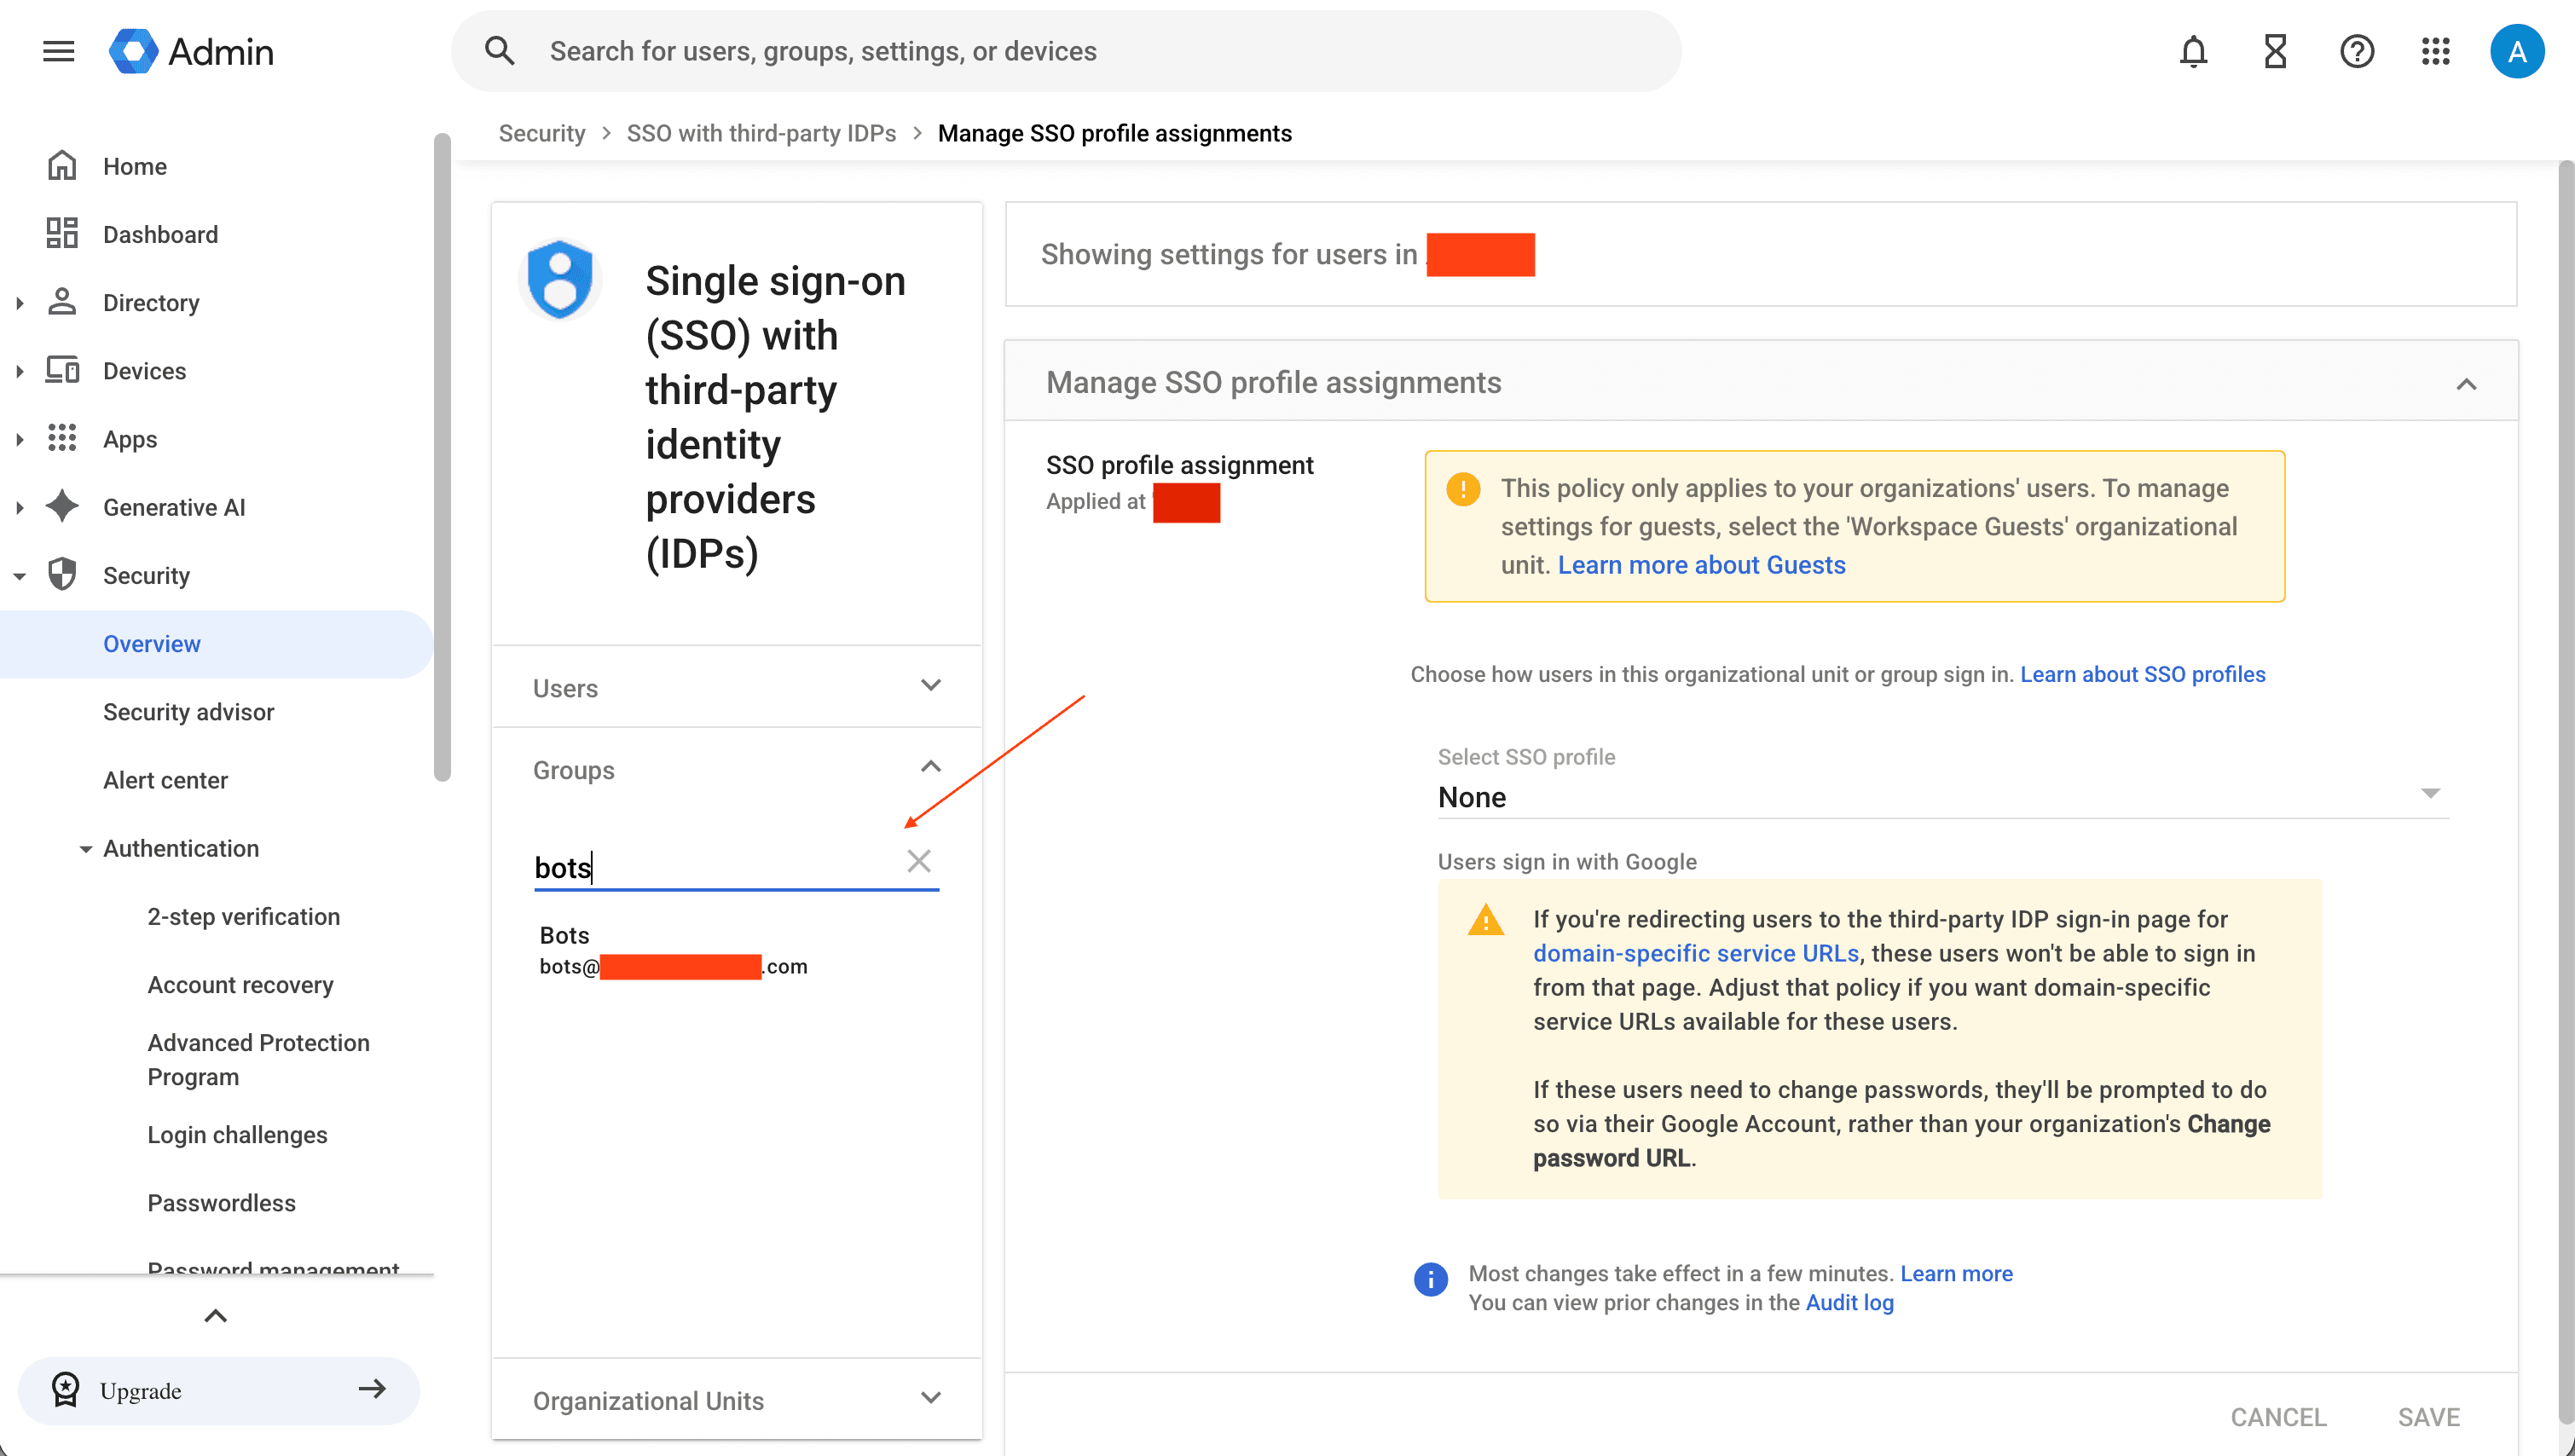Screen dimensions: 2575x1456
Task: Open Login challenges settings
Action: [x=237, y=1134]
